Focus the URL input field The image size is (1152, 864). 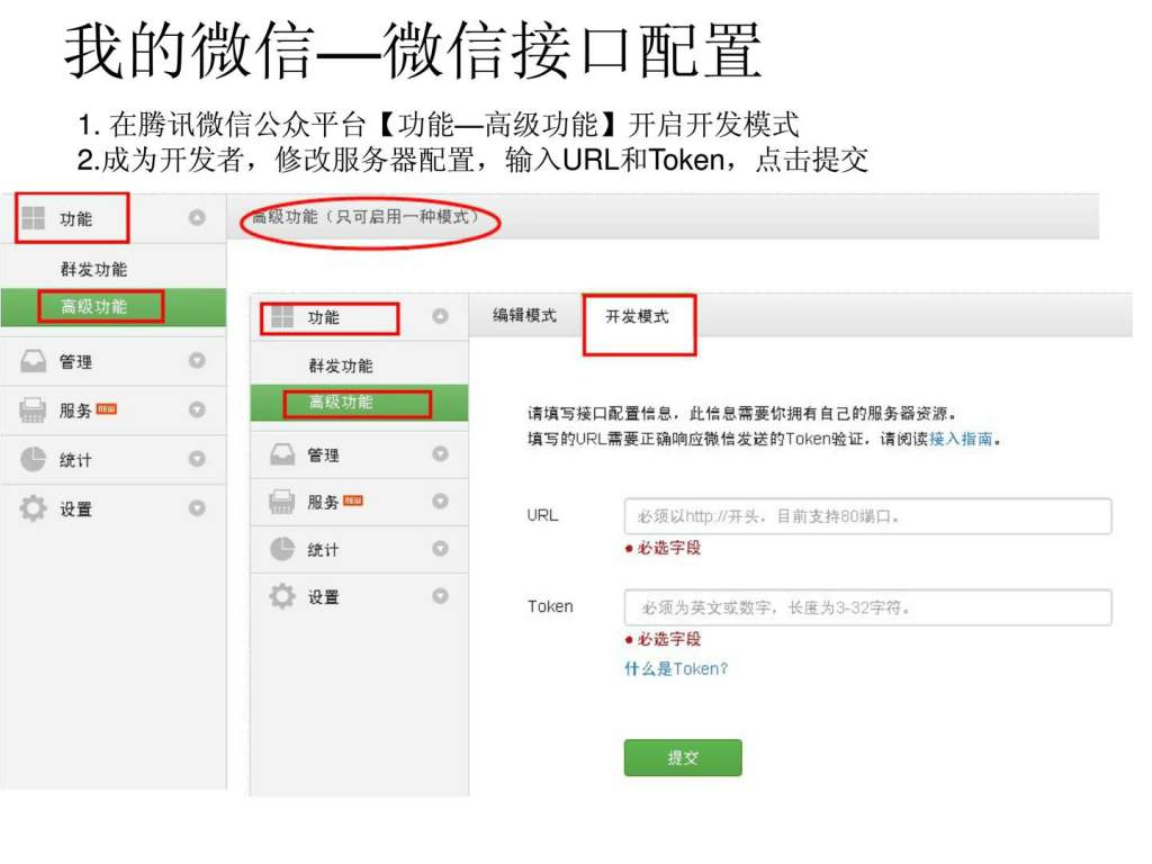point(868,516)
